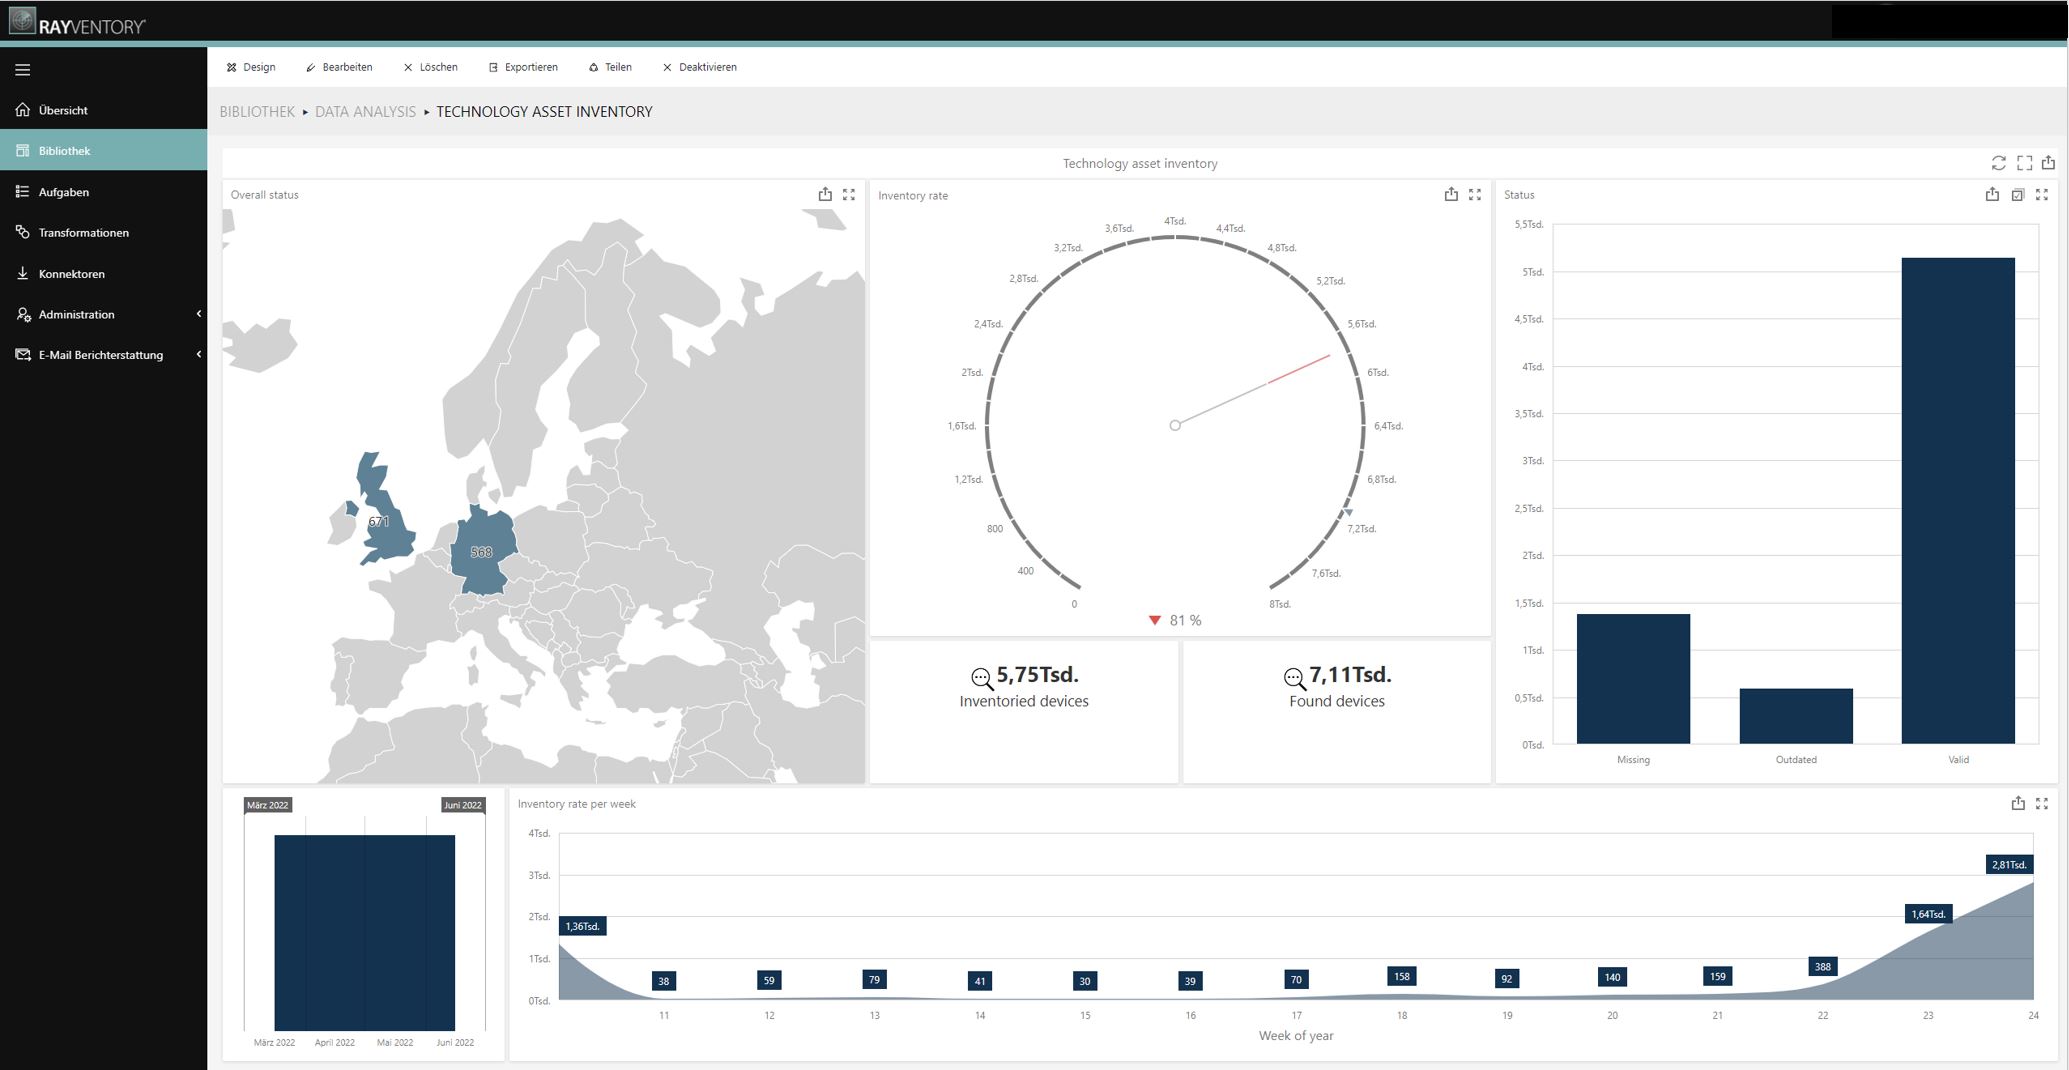Expand the Administration submenu
Image resolution: width=2069 pixels, height=1070 pixels.
pos(198,314)
